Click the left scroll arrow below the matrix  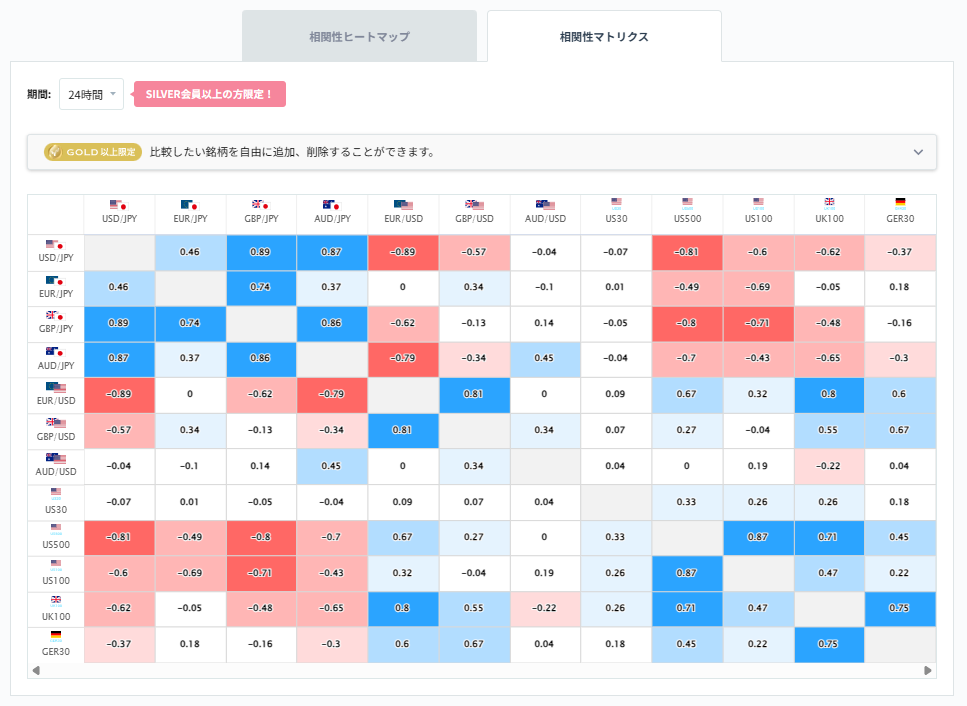[x=36, y=671]
